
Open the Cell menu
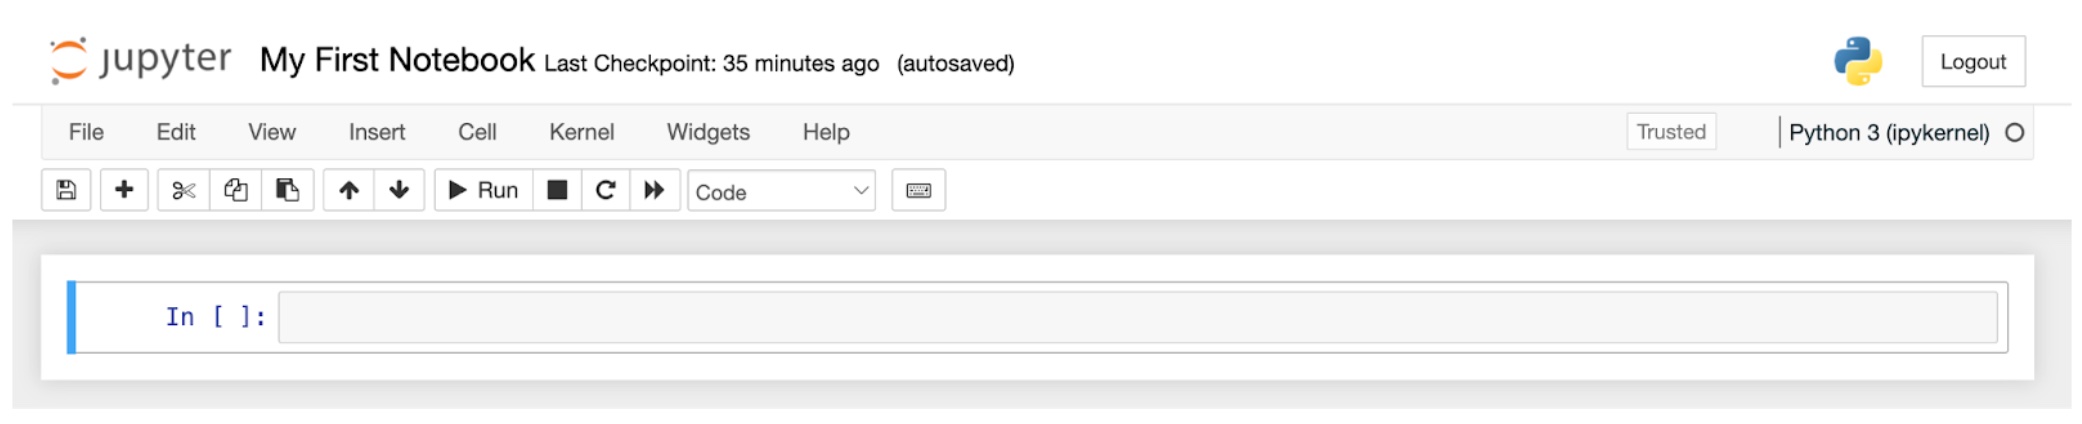[x=477, y=132]
